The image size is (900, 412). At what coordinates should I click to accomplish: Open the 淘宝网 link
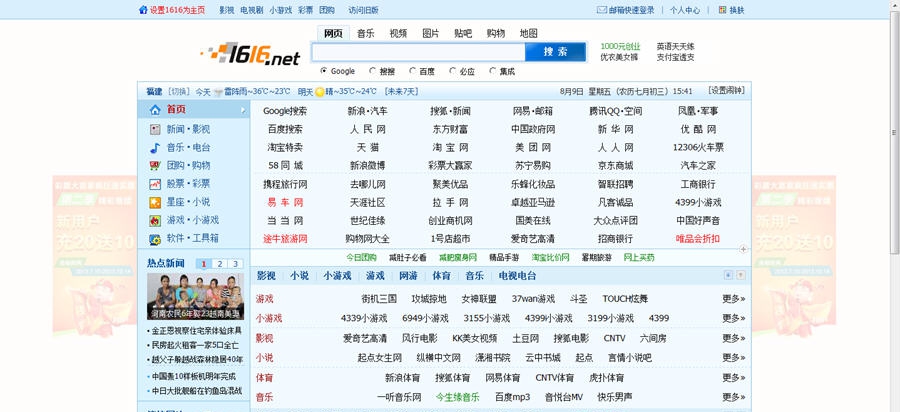pos(451,147)
